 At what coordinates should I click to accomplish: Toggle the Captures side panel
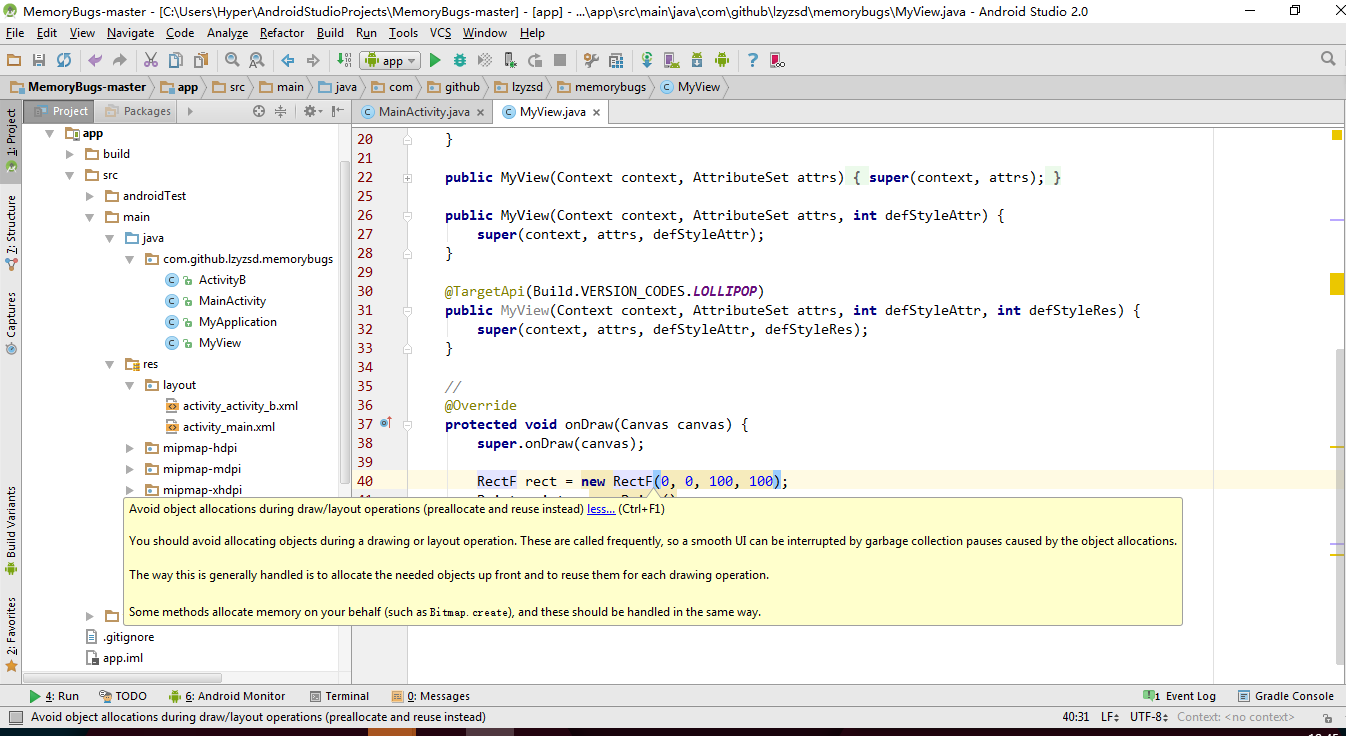click(x=11, y=322)
